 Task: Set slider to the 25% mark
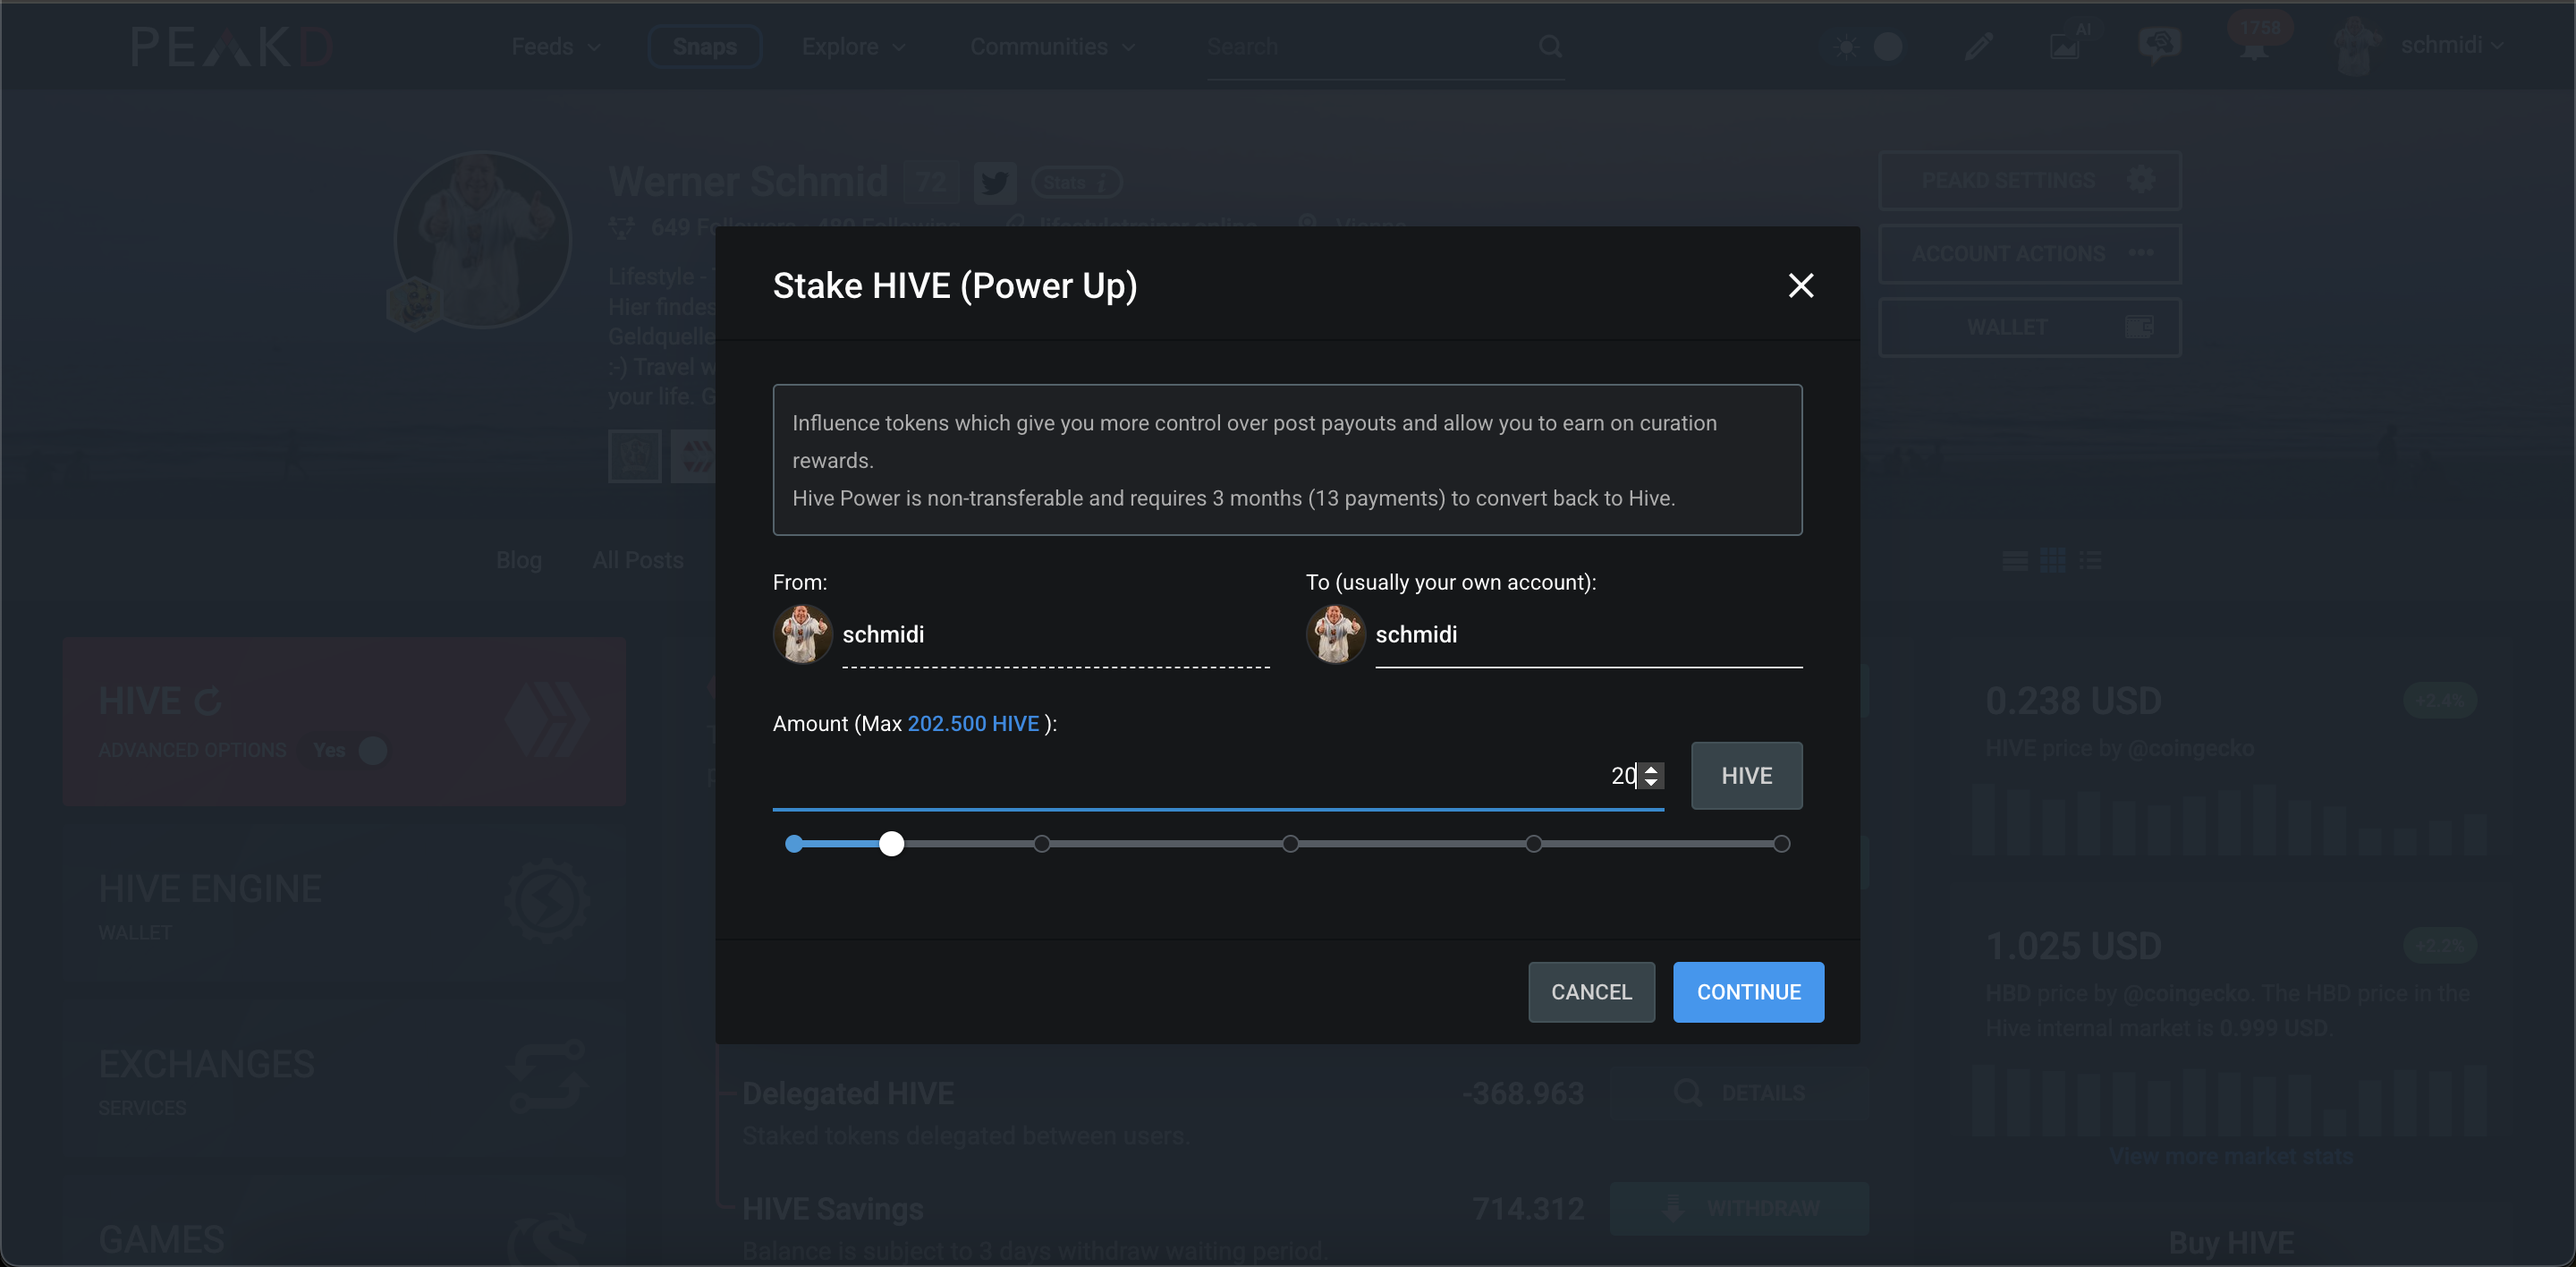(1041, 844)
